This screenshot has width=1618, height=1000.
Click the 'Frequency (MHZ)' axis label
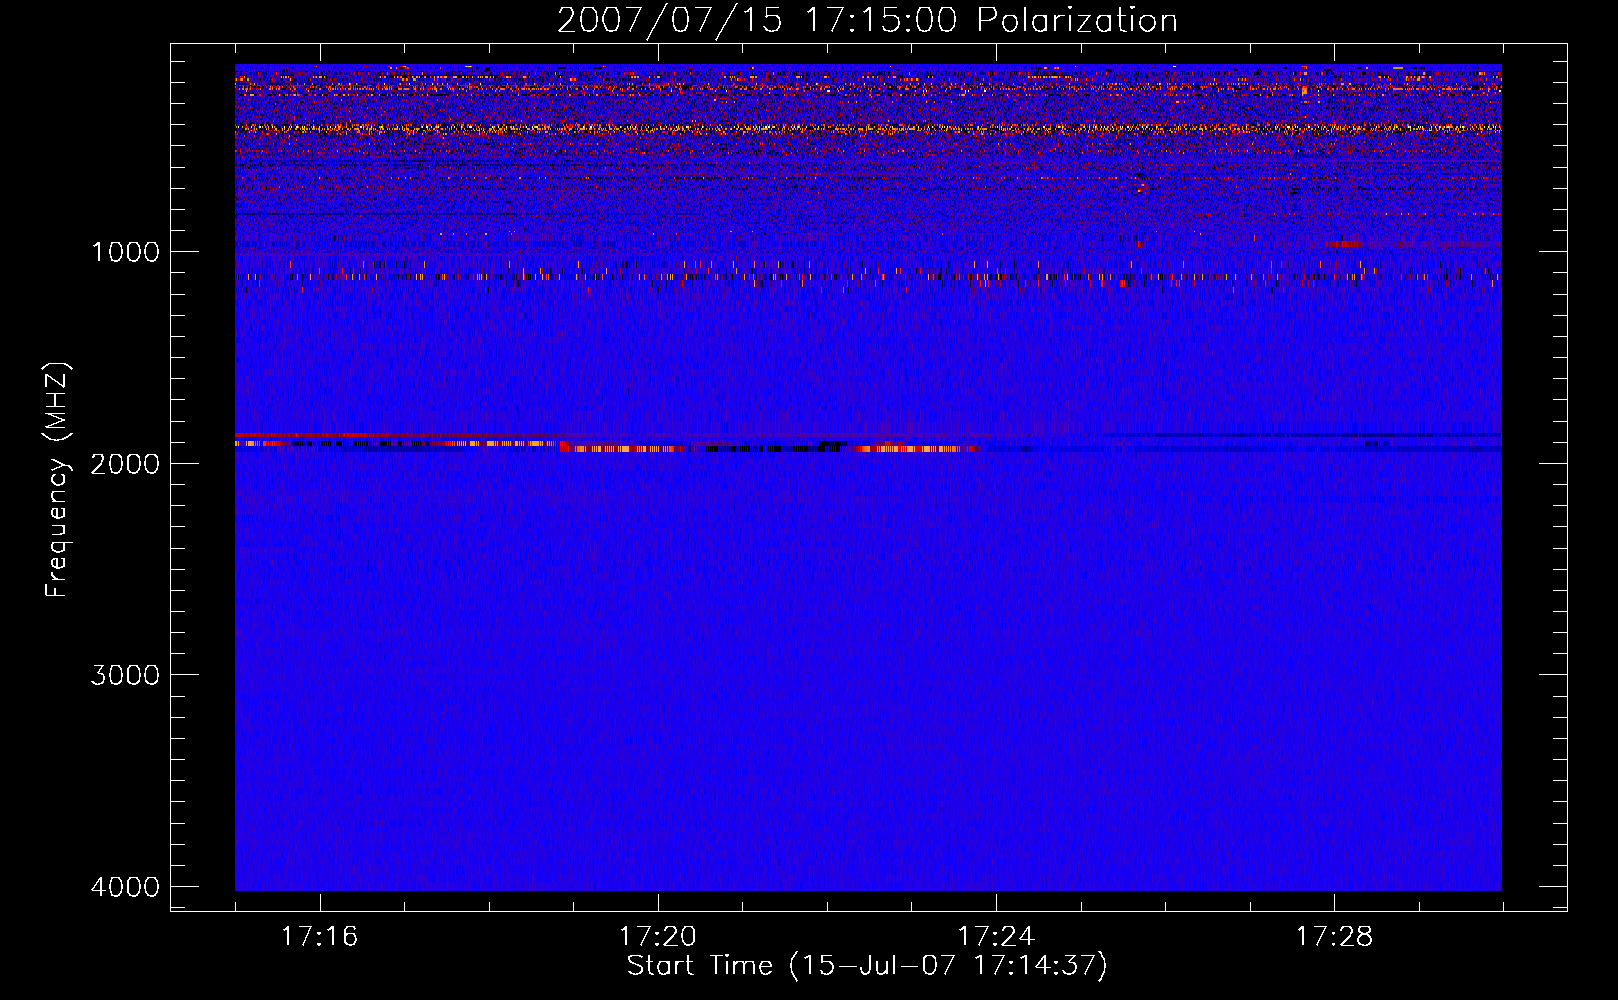[56, 480]
